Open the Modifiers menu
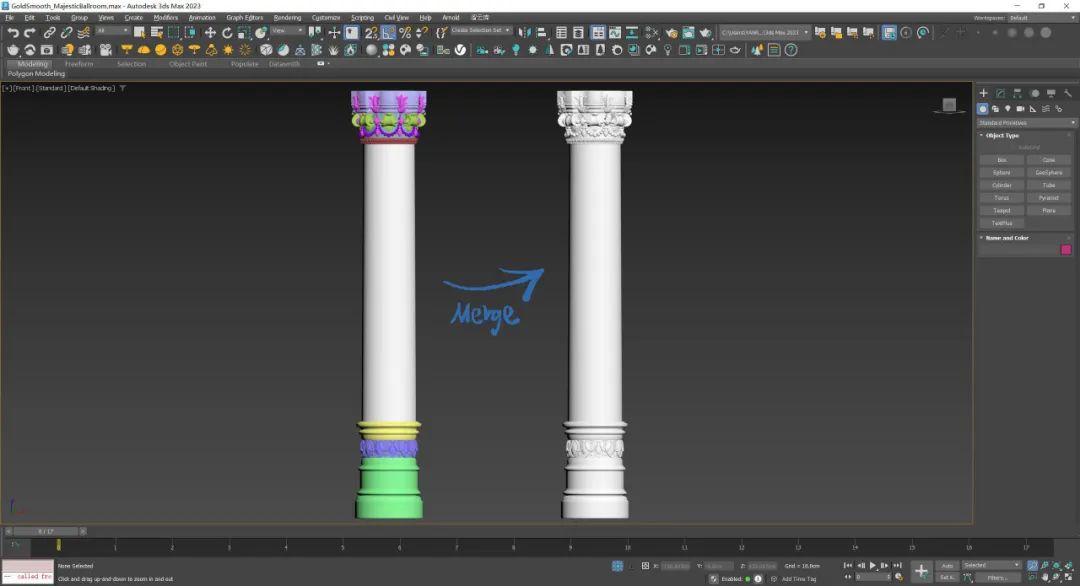The image size is (1080, 586). (165, 17)
